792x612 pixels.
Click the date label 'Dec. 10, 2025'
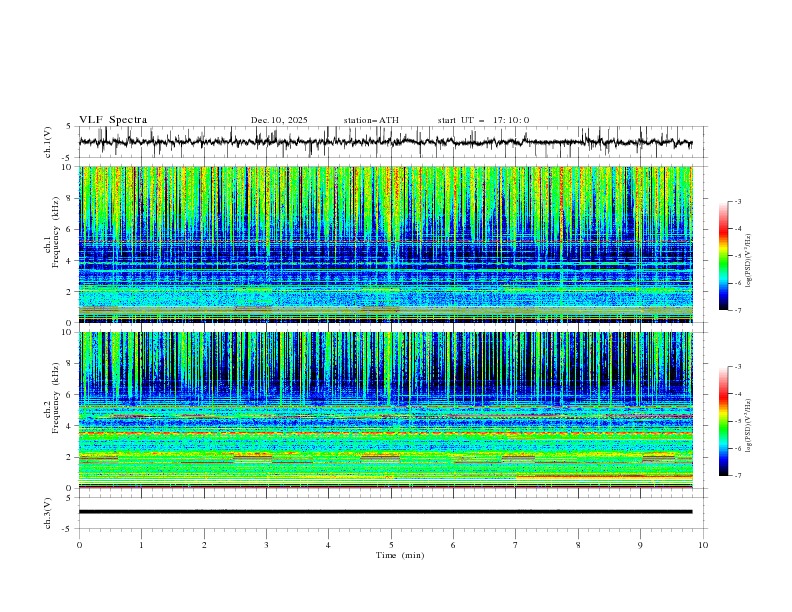pyautogui.click(x=279, y=120)
